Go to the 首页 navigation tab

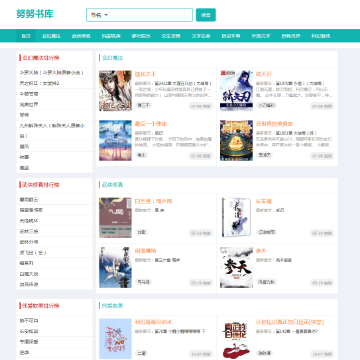coord(26,36)
